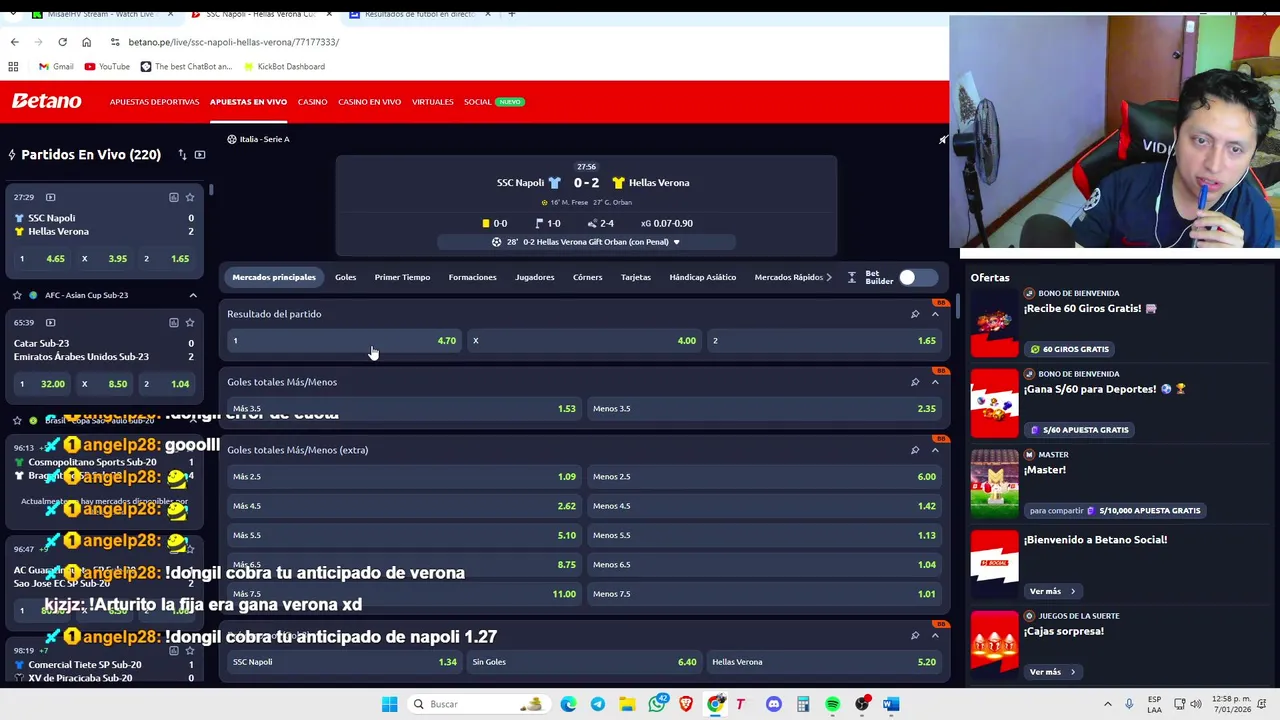The width and height of the screenshot is (1280, 720).
Task: Open the Córners tab
Action: click(x=587, y=277)
